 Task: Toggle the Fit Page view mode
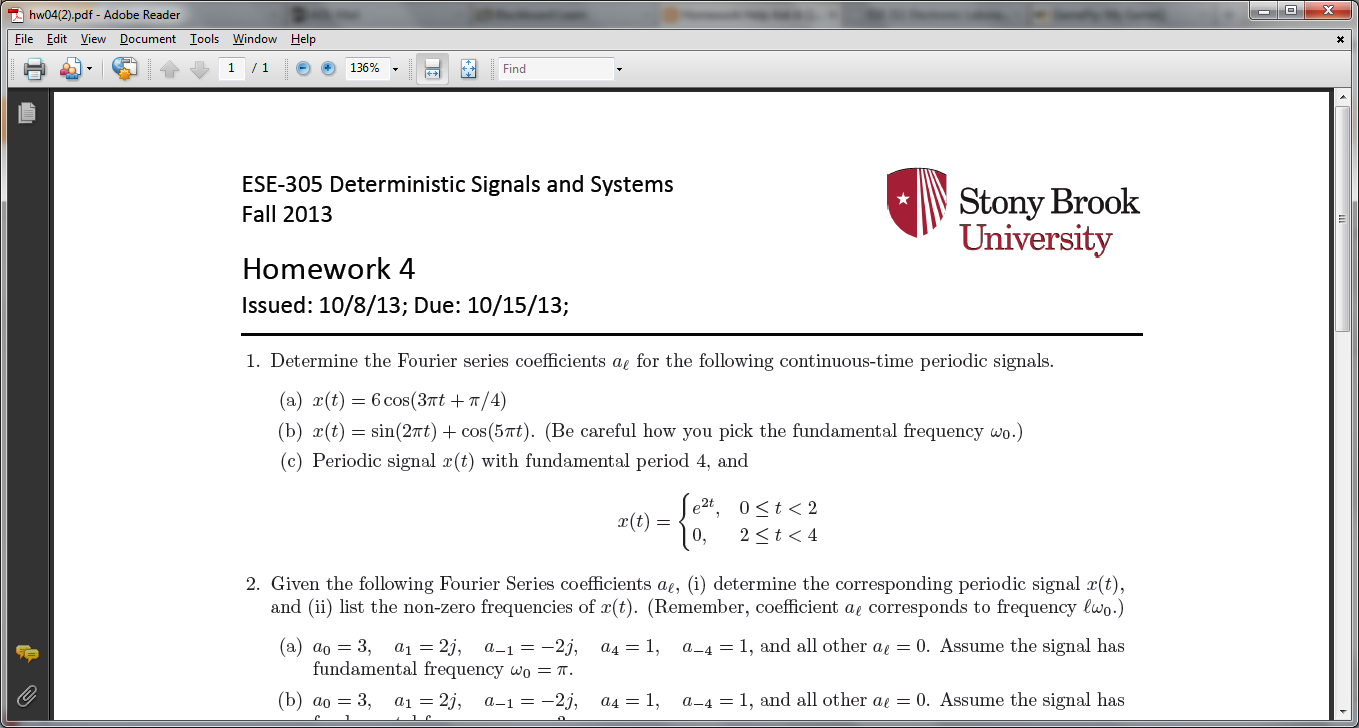470,69
